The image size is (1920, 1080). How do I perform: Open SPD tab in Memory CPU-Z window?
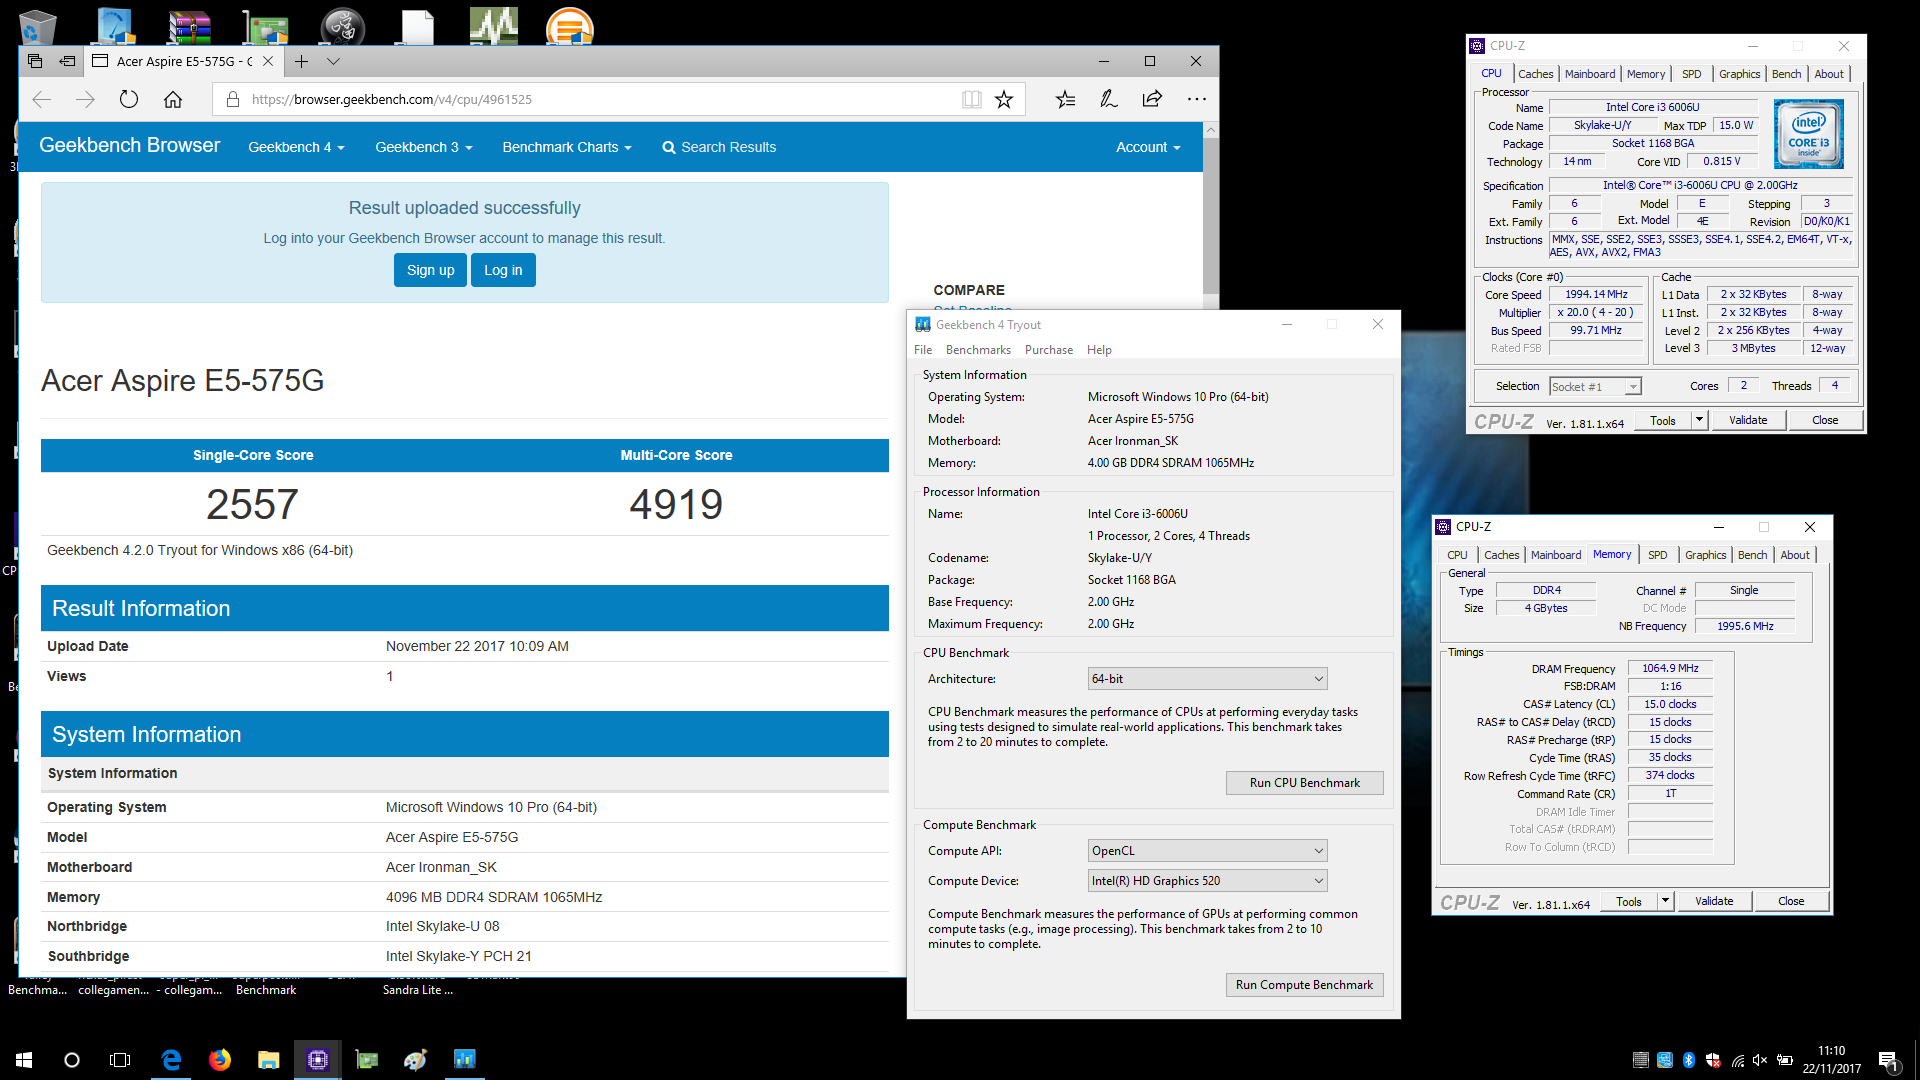coord(1657,555)
